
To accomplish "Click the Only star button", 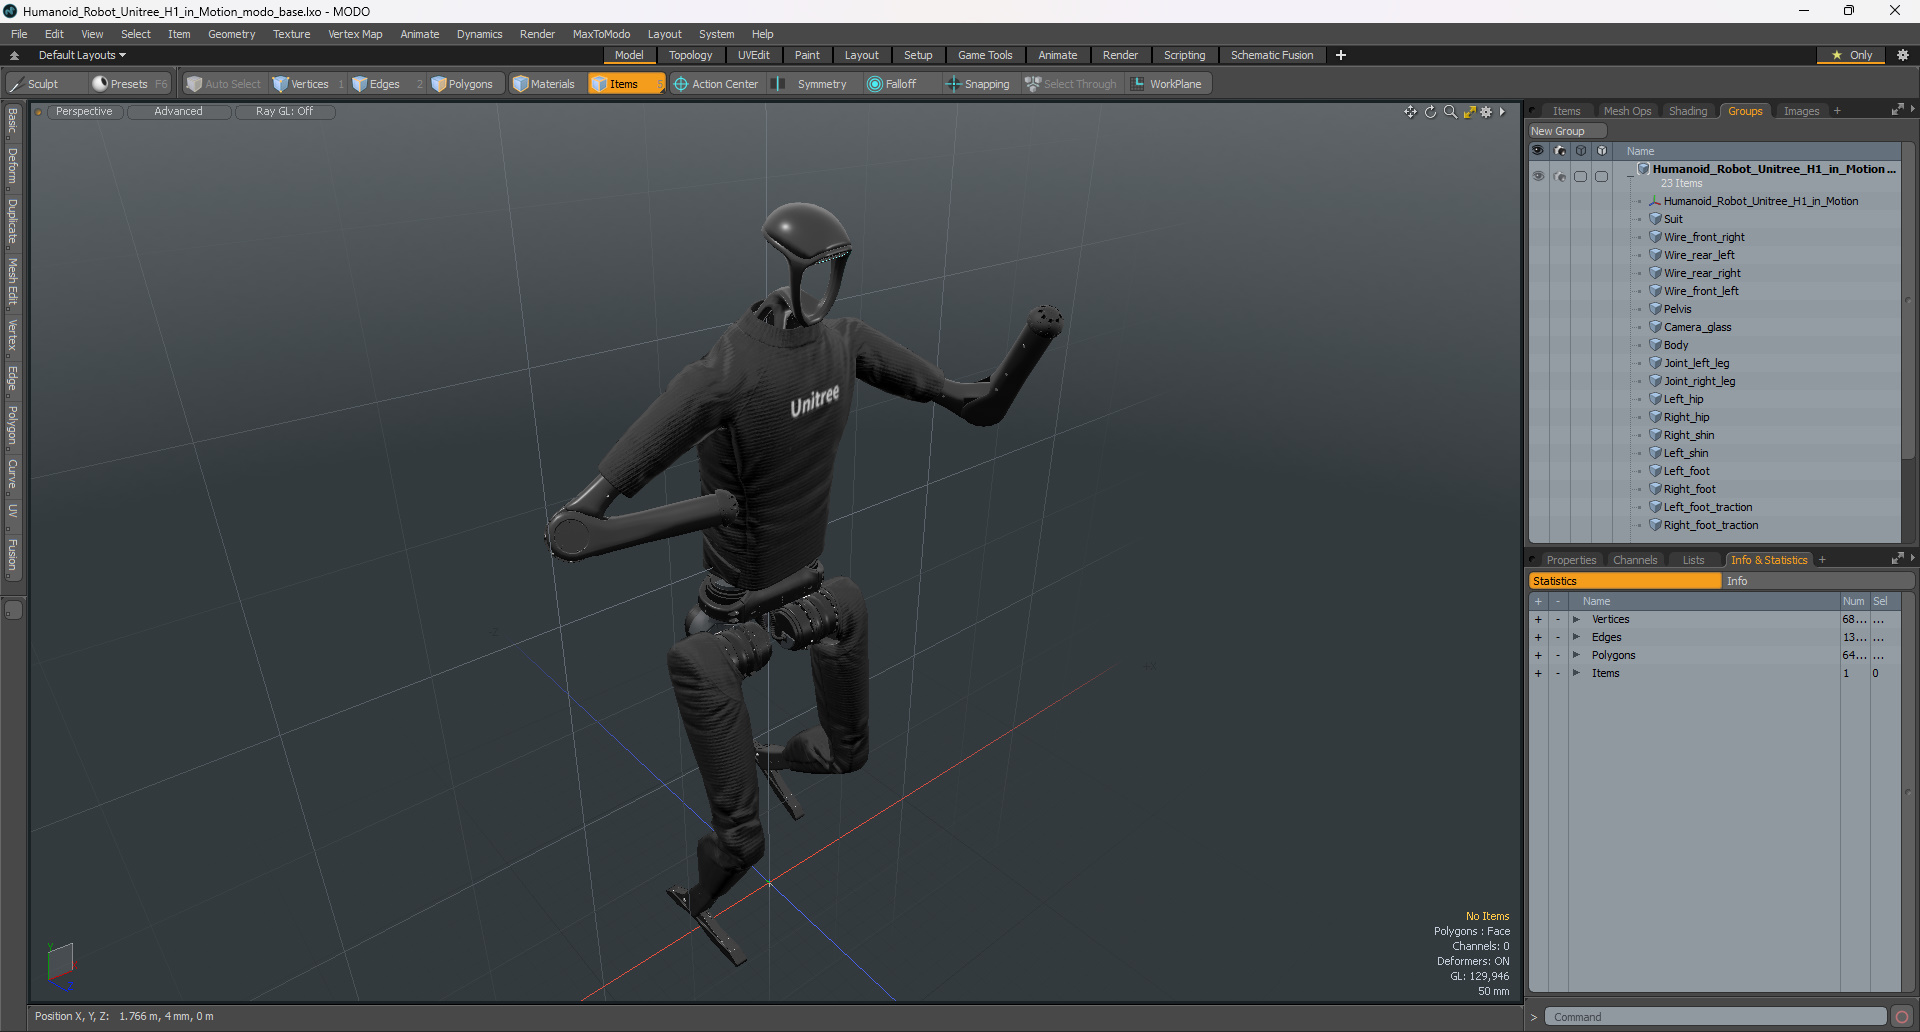I will point(1851,55).
